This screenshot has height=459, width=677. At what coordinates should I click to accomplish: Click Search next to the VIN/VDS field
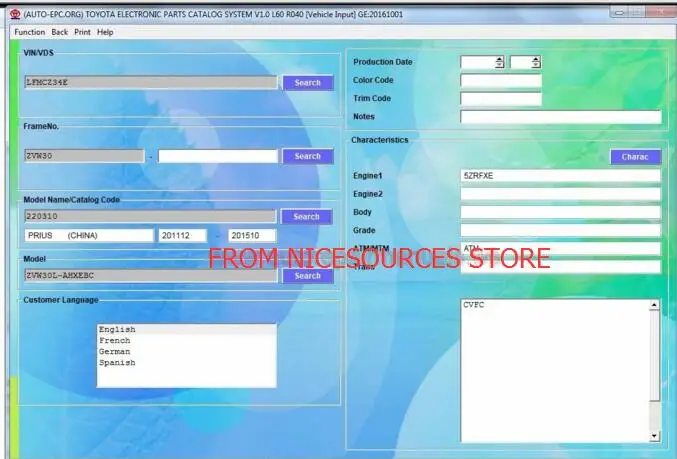click(308, 82)
